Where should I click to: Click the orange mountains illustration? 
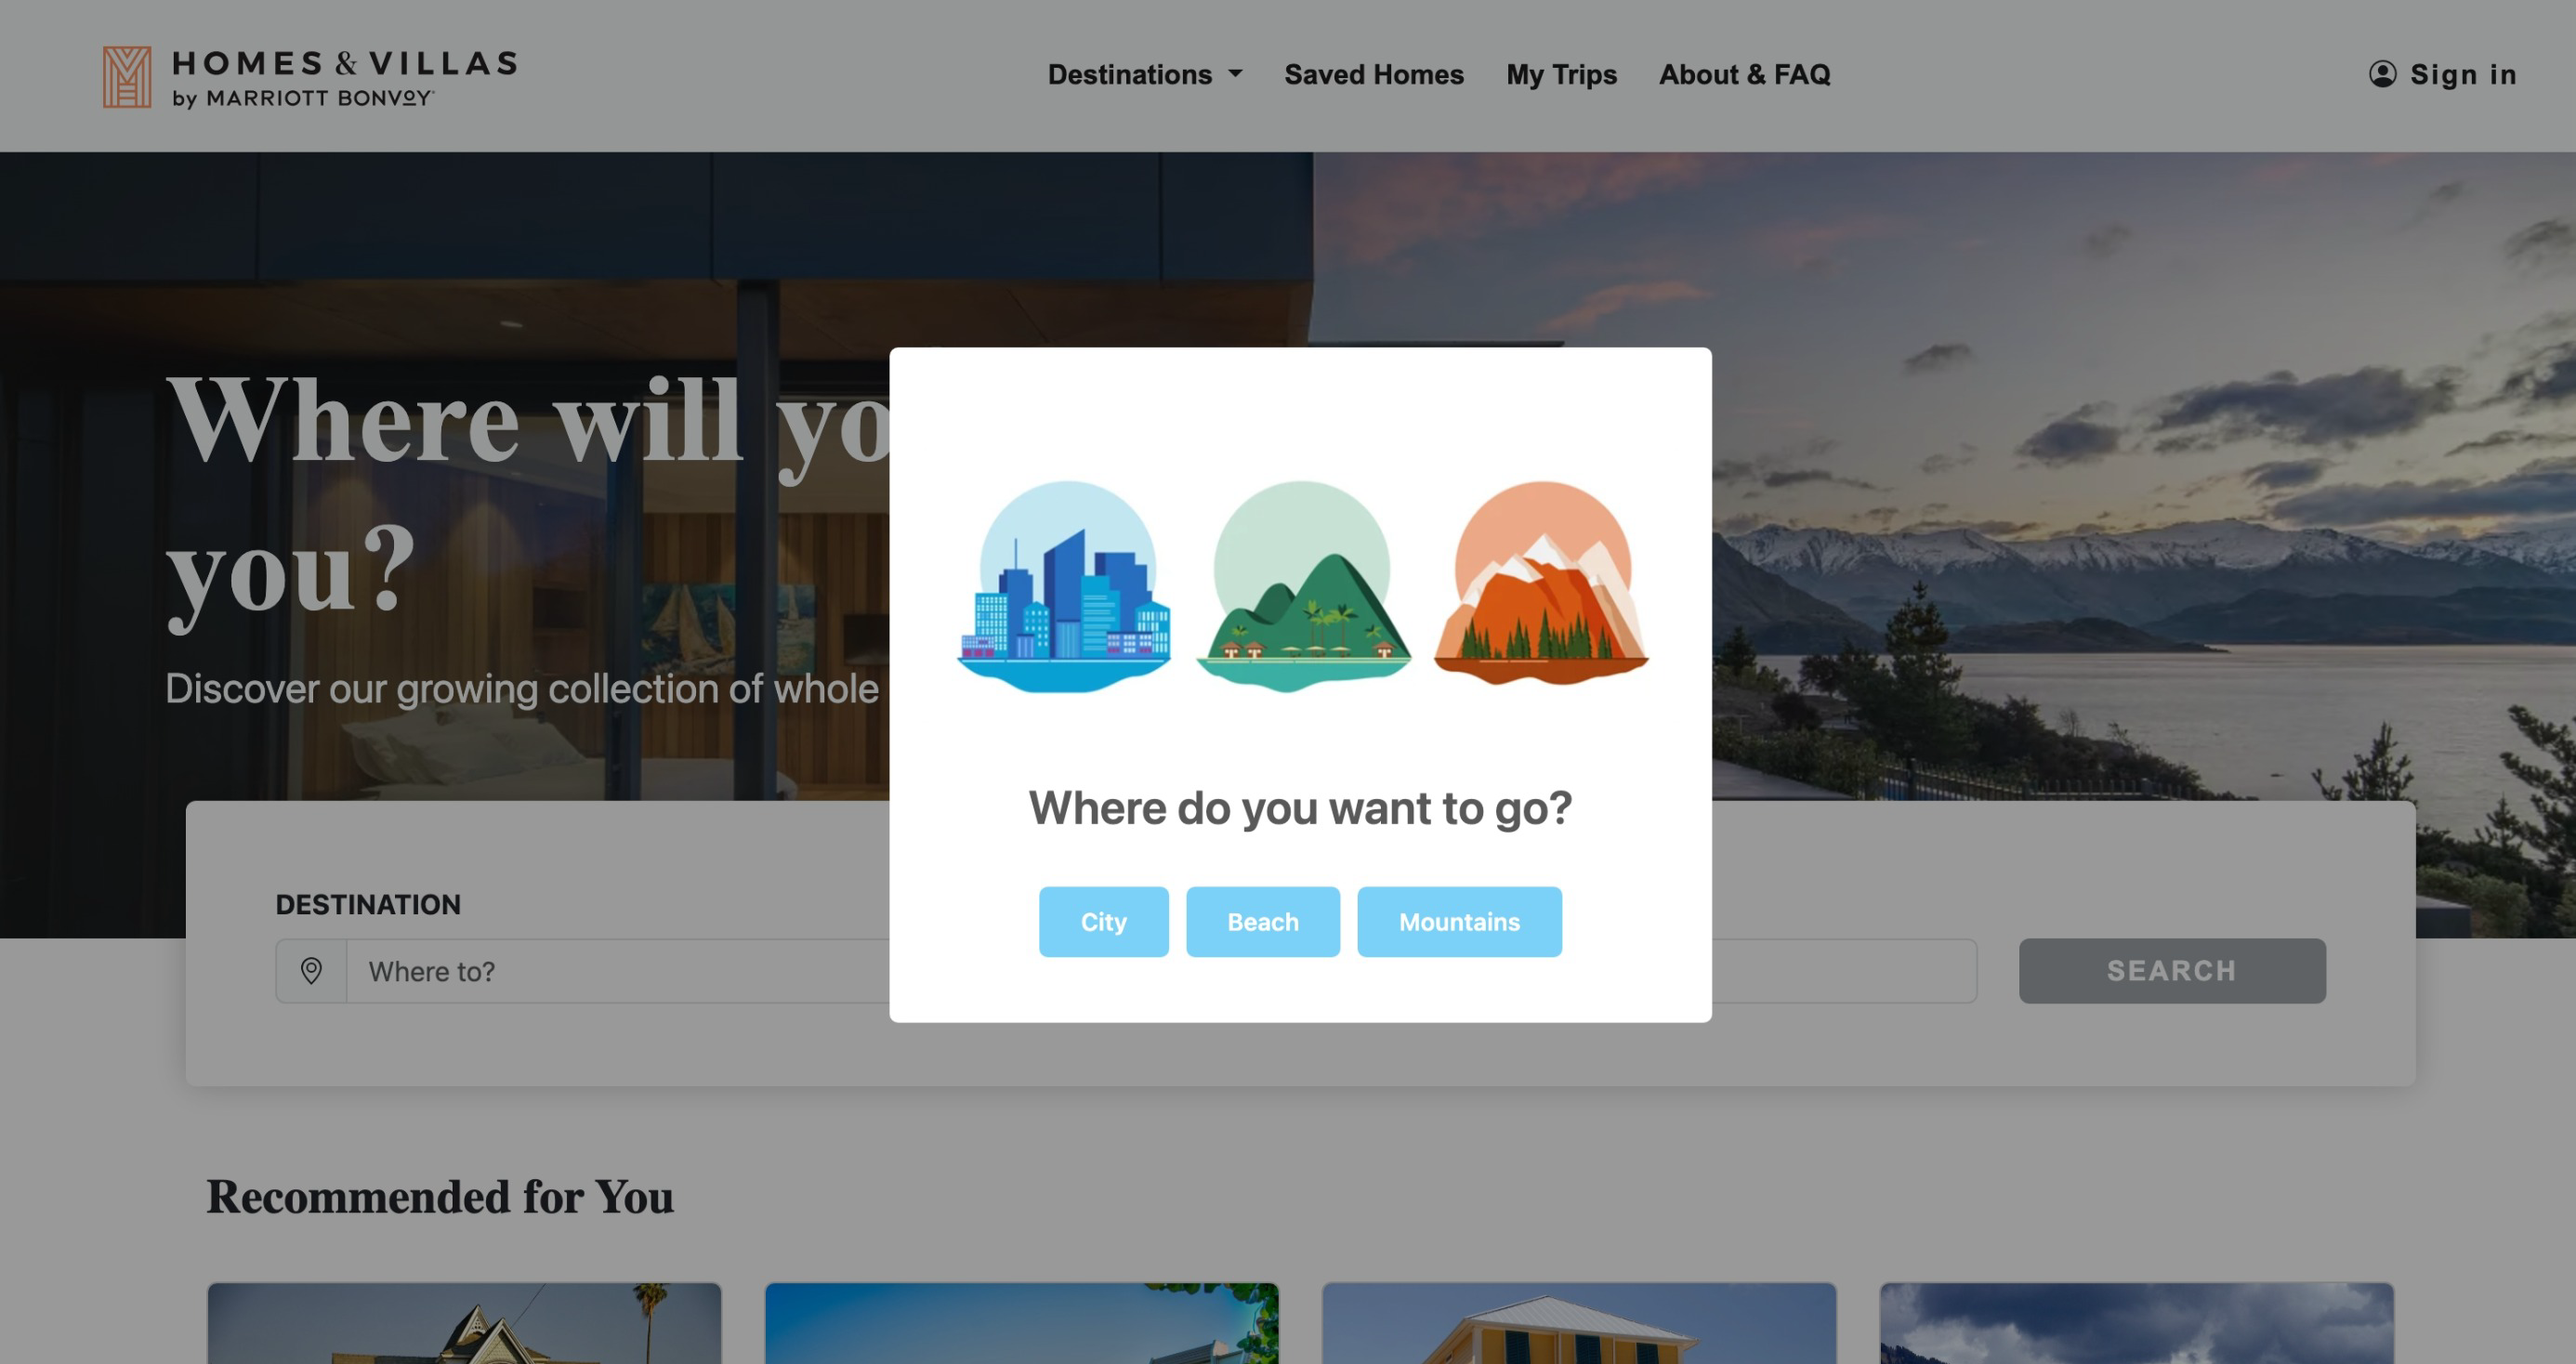(1541, 584)
